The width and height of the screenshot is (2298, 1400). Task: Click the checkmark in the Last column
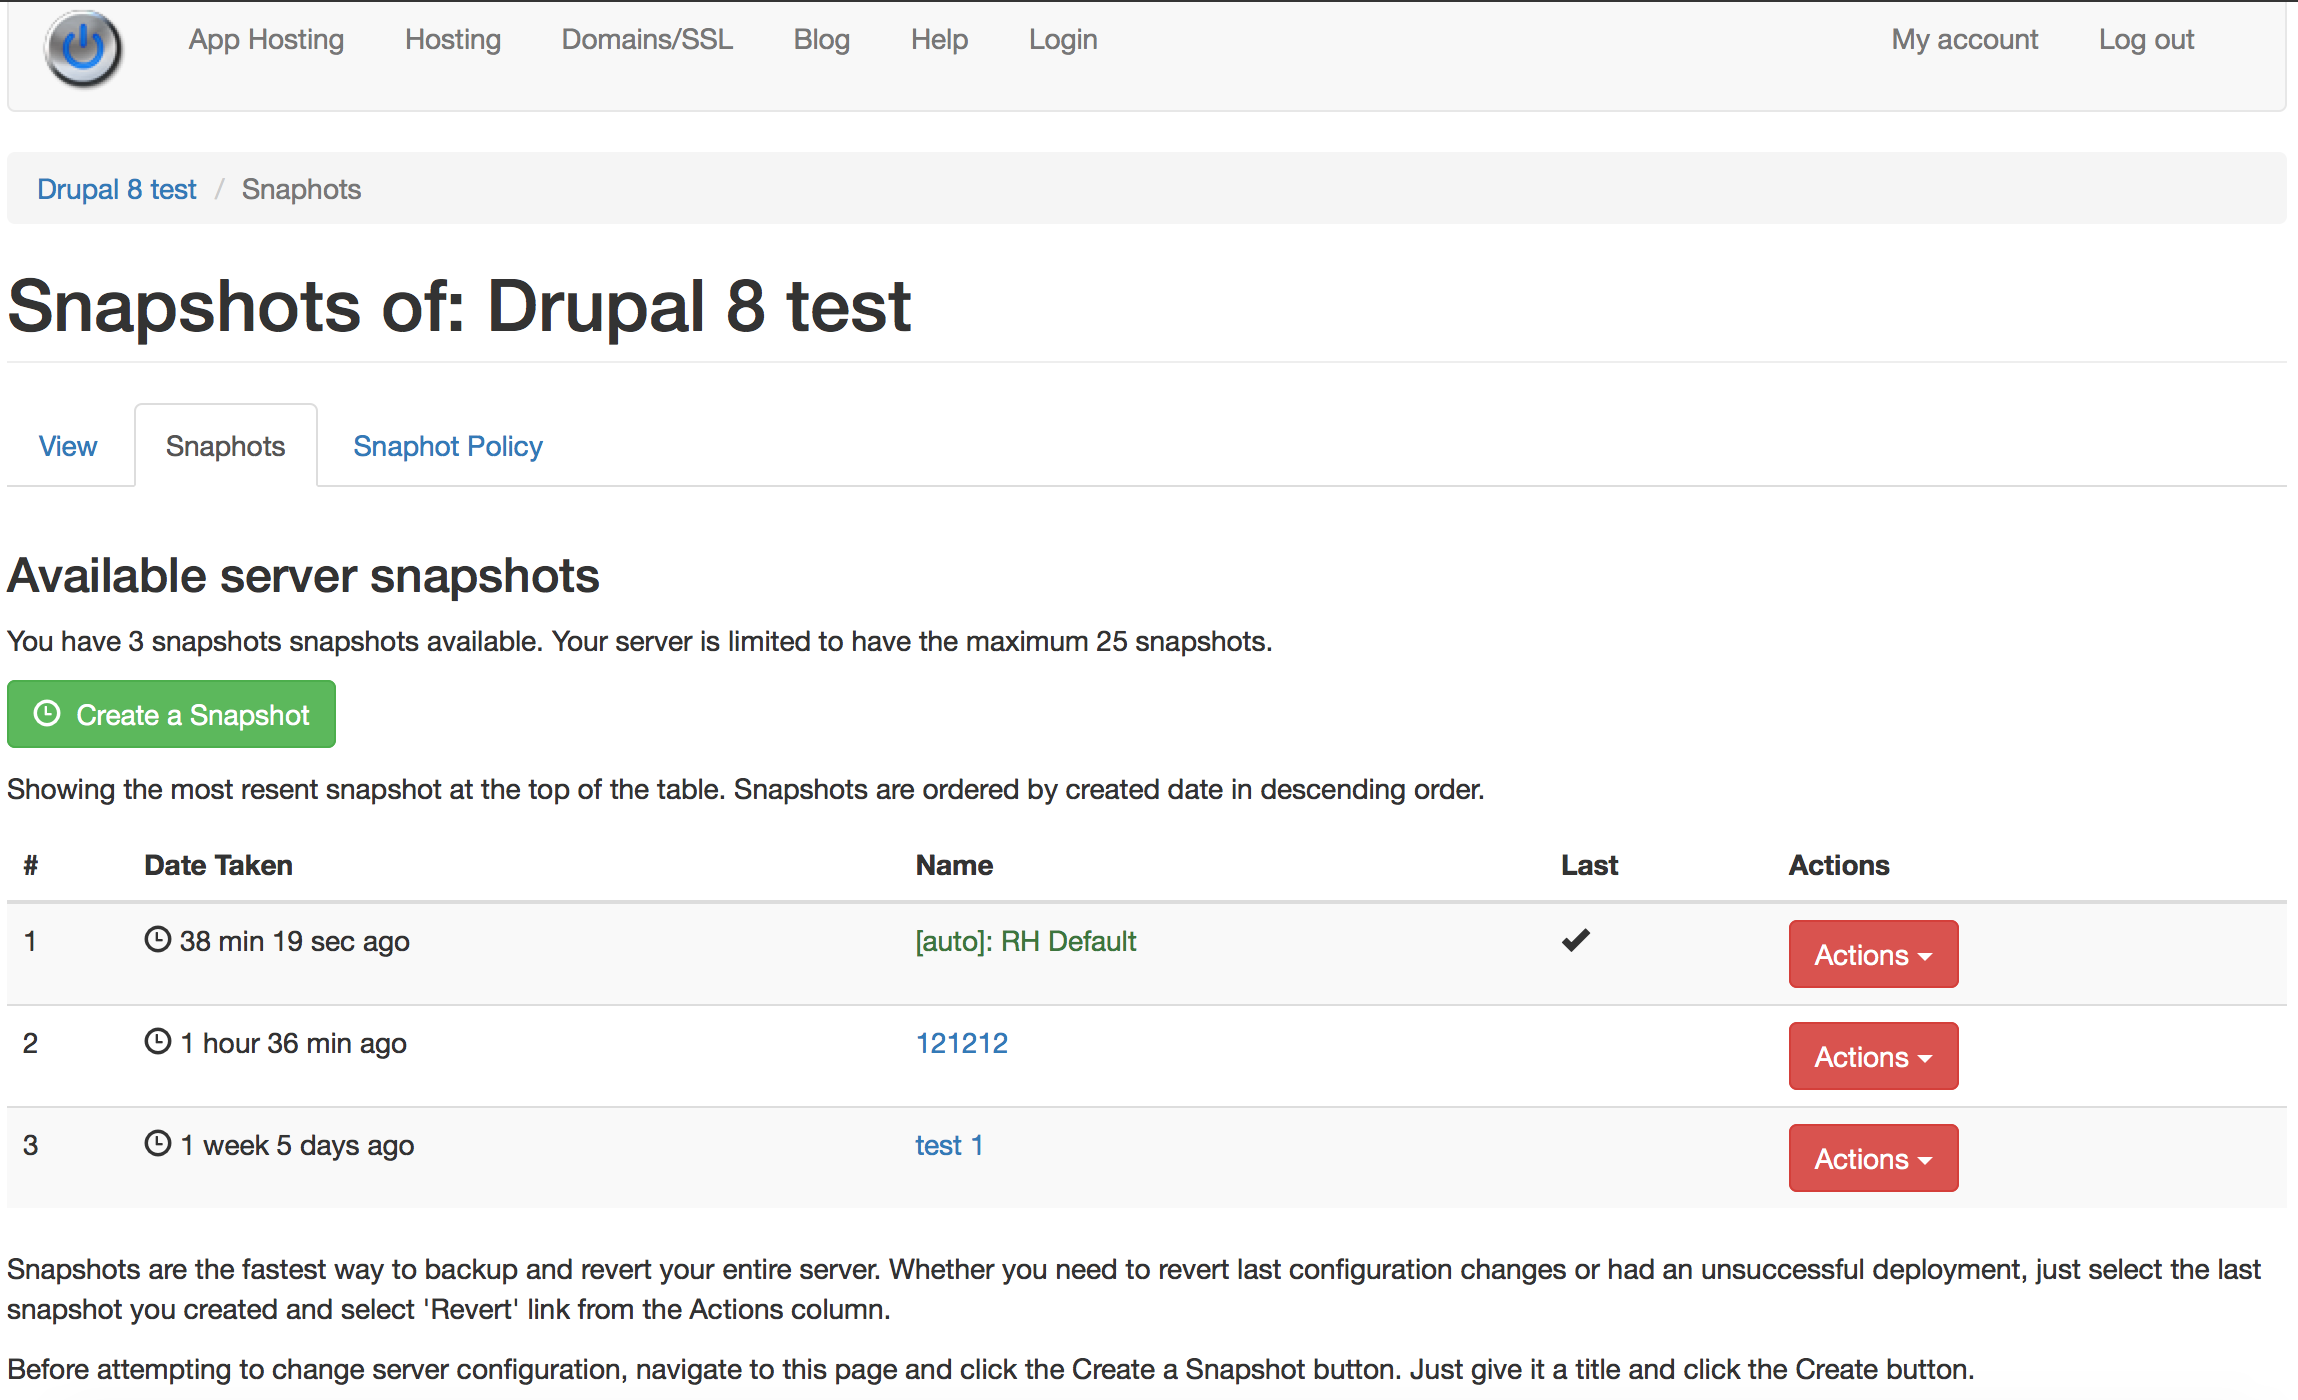[1576, 940]
